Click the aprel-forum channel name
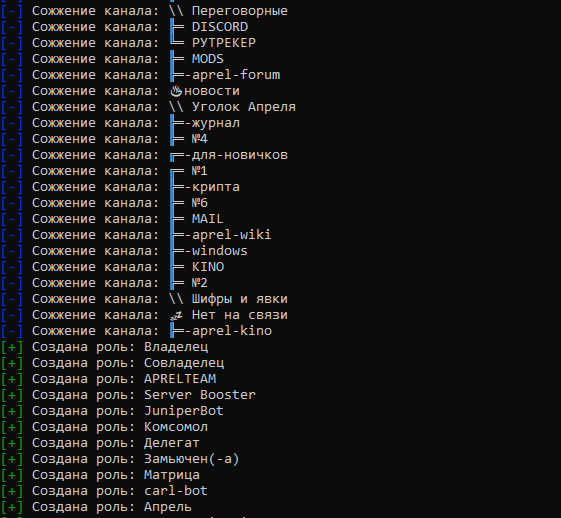561x518 pixels. click(236, 75)
